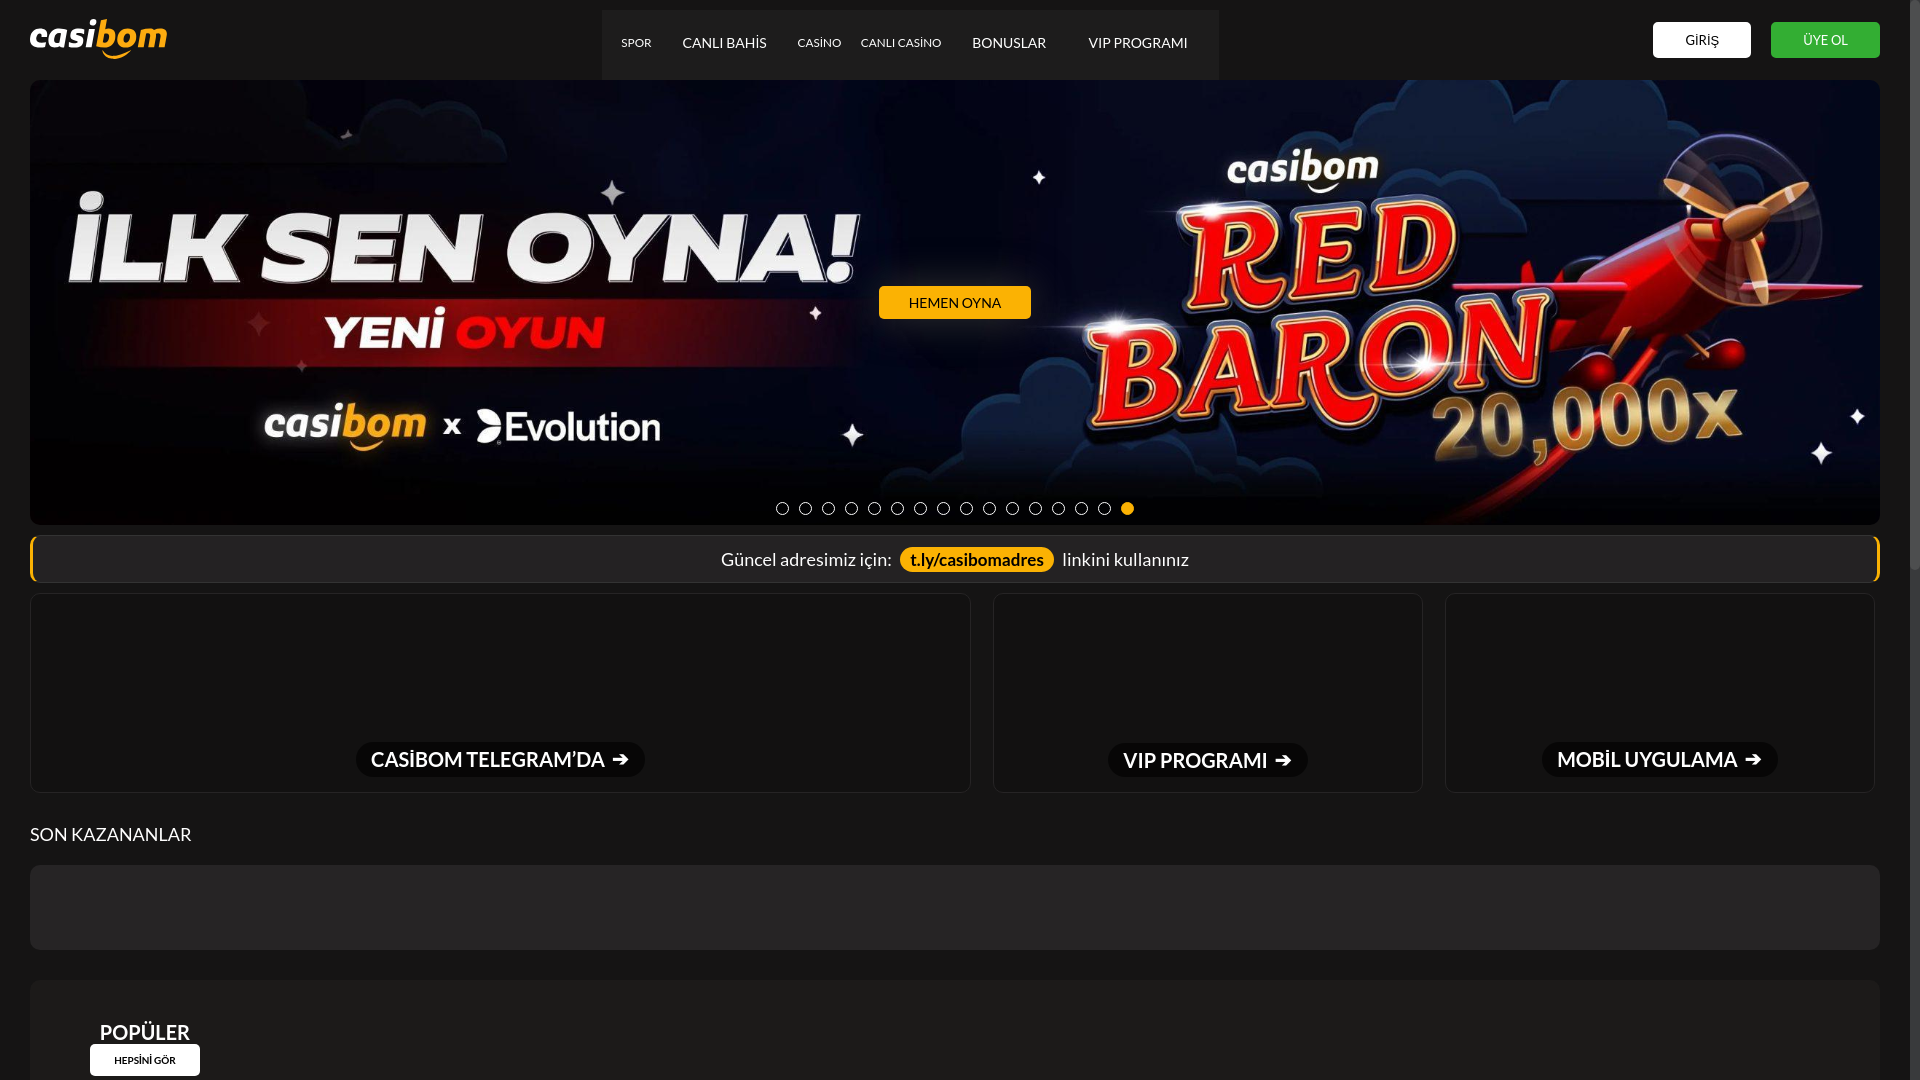
Task: Select the sixth carousel slide dot
Action: (897, 508)
